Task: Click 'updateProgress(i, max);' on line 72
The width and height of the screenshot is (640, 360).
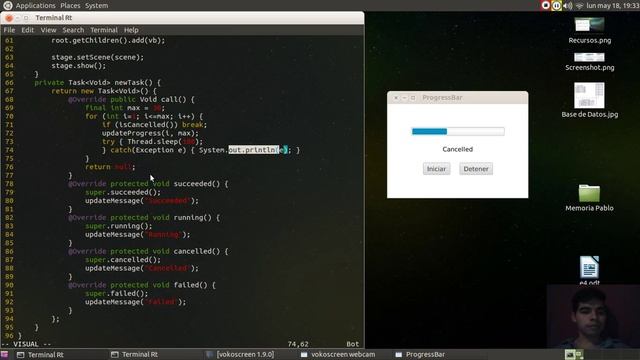Action: pyautogui.click(x=150, y=133)
